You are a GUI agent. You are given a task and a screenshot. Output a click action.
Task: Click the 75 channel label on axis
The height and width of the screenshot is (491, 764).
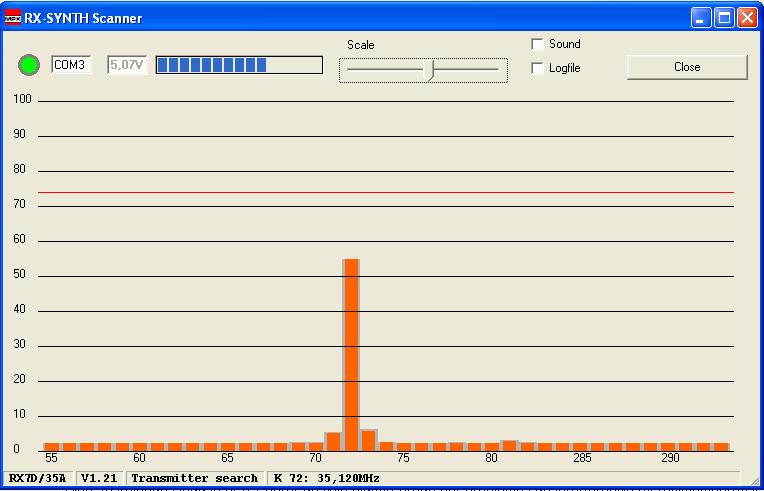coord(403,458)
